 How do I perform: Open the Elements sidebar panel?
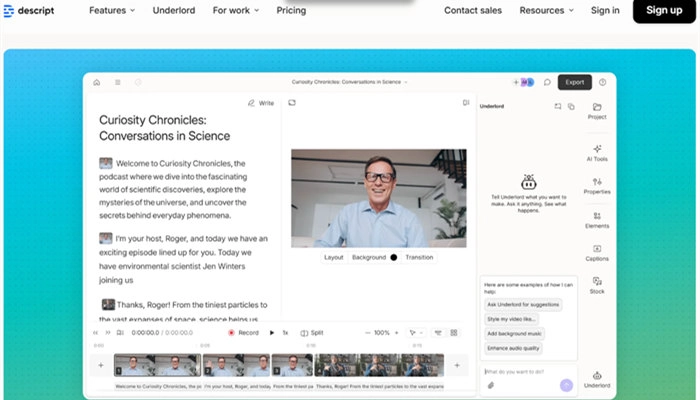click(x=597, y=219)
